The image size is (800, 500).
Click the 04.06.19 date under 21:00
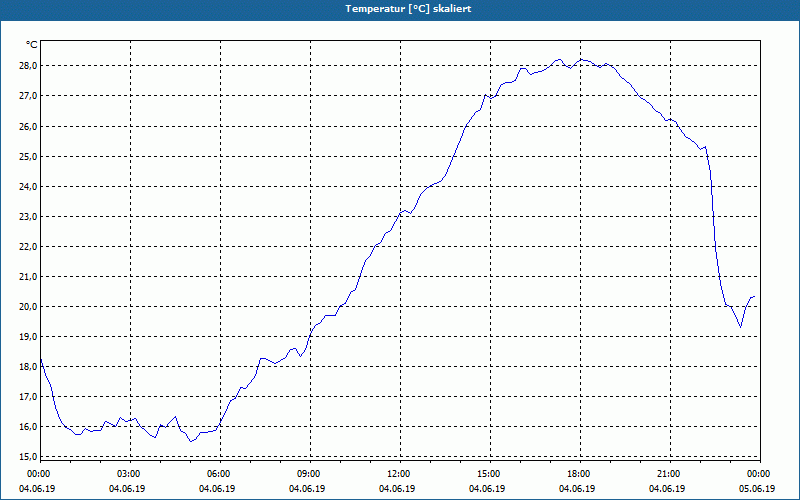pos(667,489)
